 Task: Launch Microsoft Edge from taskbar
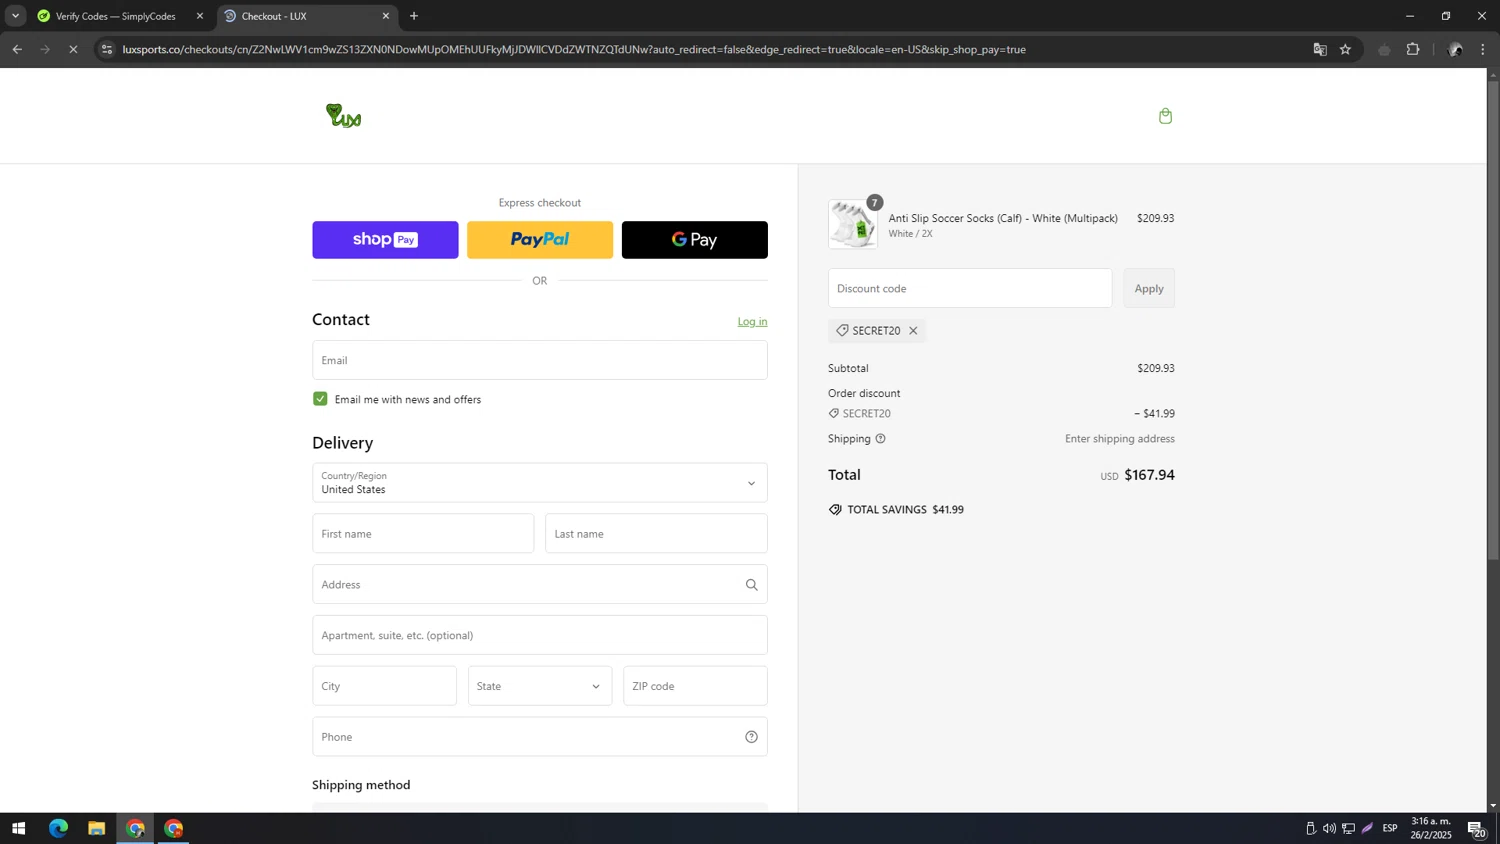(x=58, y=828)
